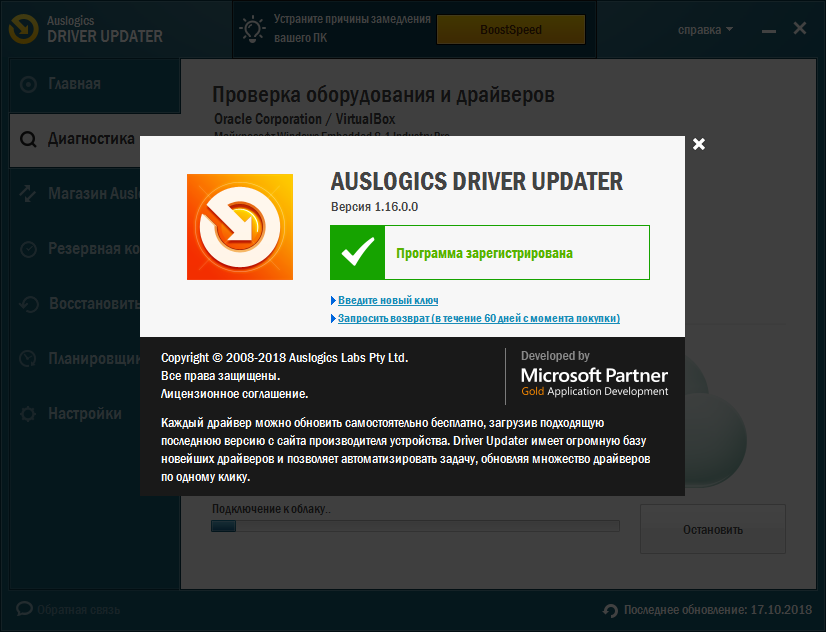Click the Auslogics logo in the title bar
Screen dimensions: 826x632
pyautogui.click(x=22, y=27)
